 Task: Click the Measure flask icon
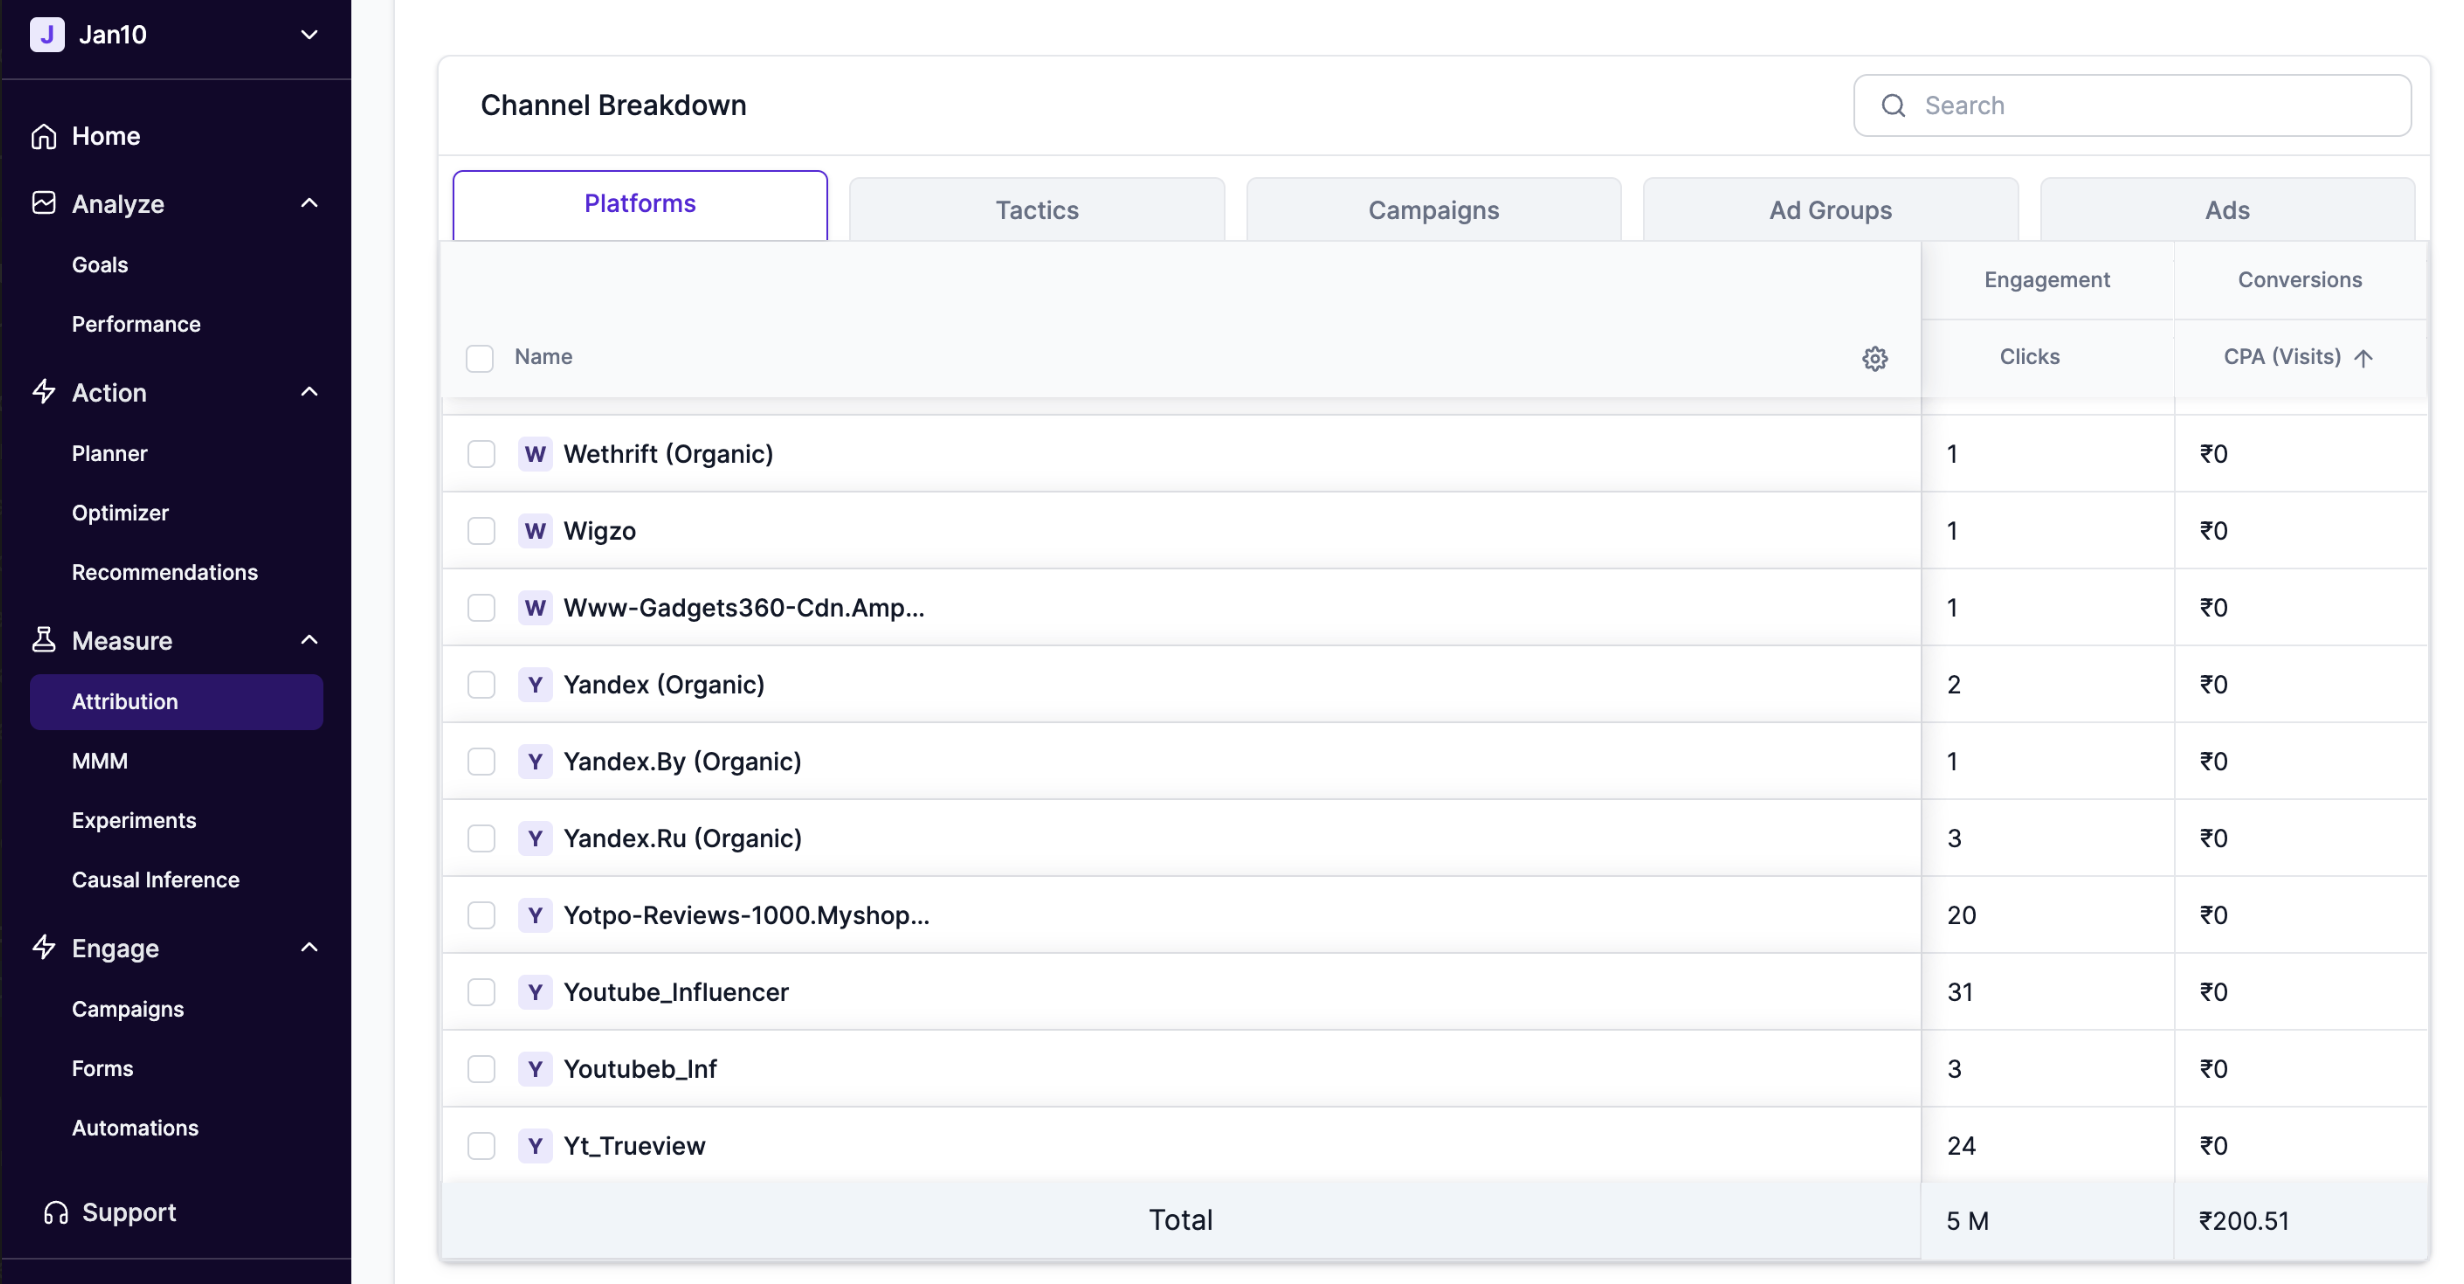[43, 640]
